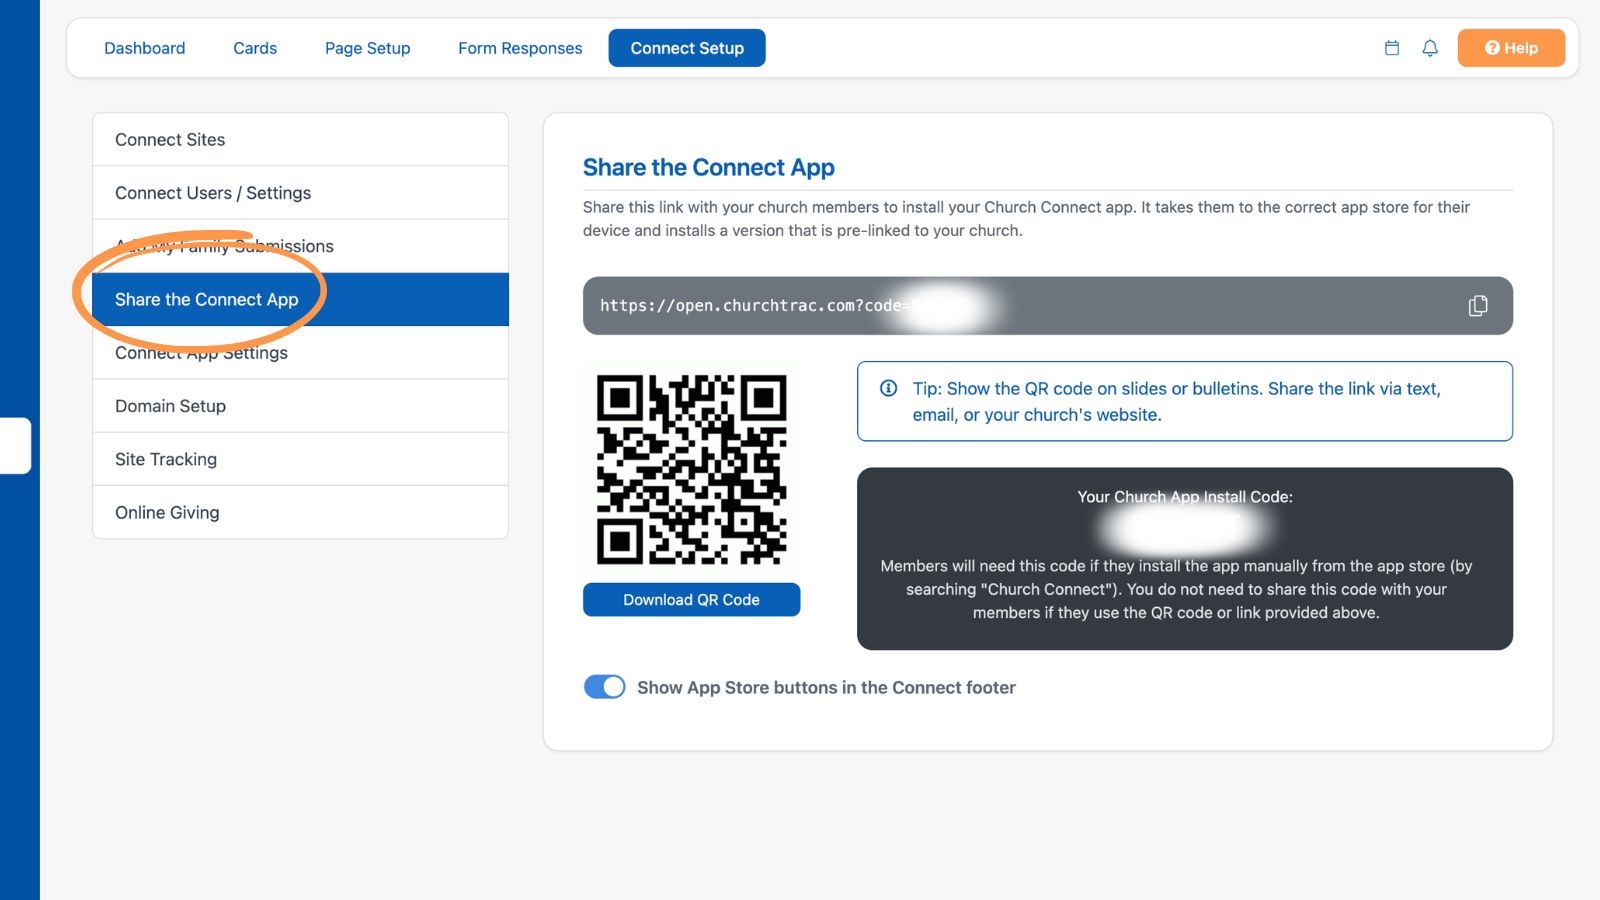Open the partly covered Family Submissions sidebar item

tap(300, 246)
